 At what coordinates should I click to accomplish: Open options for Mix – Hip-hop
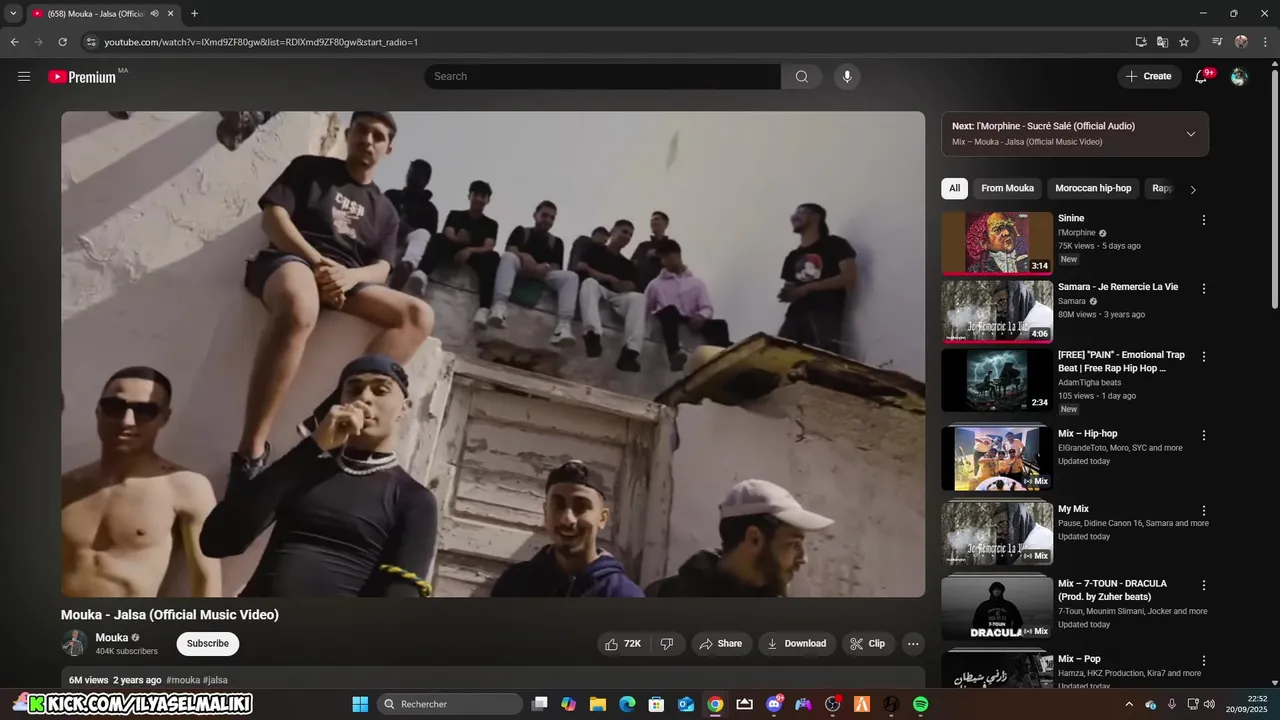point(1204,435)
